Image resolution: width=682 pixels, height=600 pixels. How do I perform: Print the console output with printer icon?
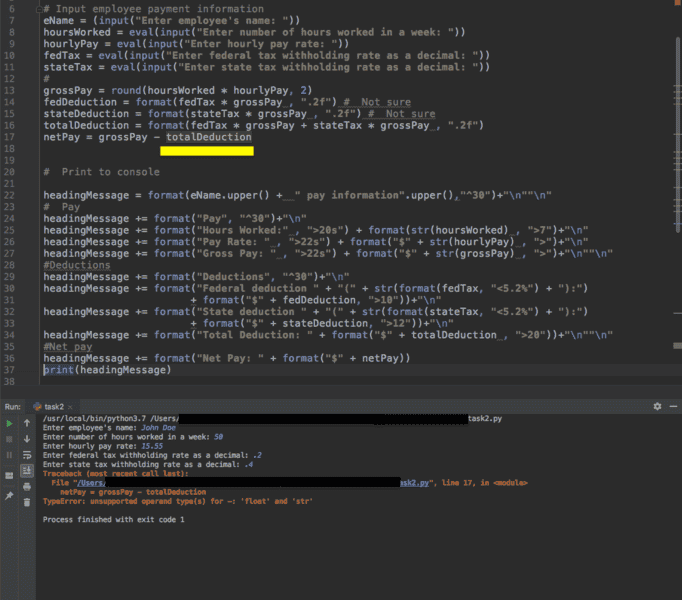click(x=27, y=486)
